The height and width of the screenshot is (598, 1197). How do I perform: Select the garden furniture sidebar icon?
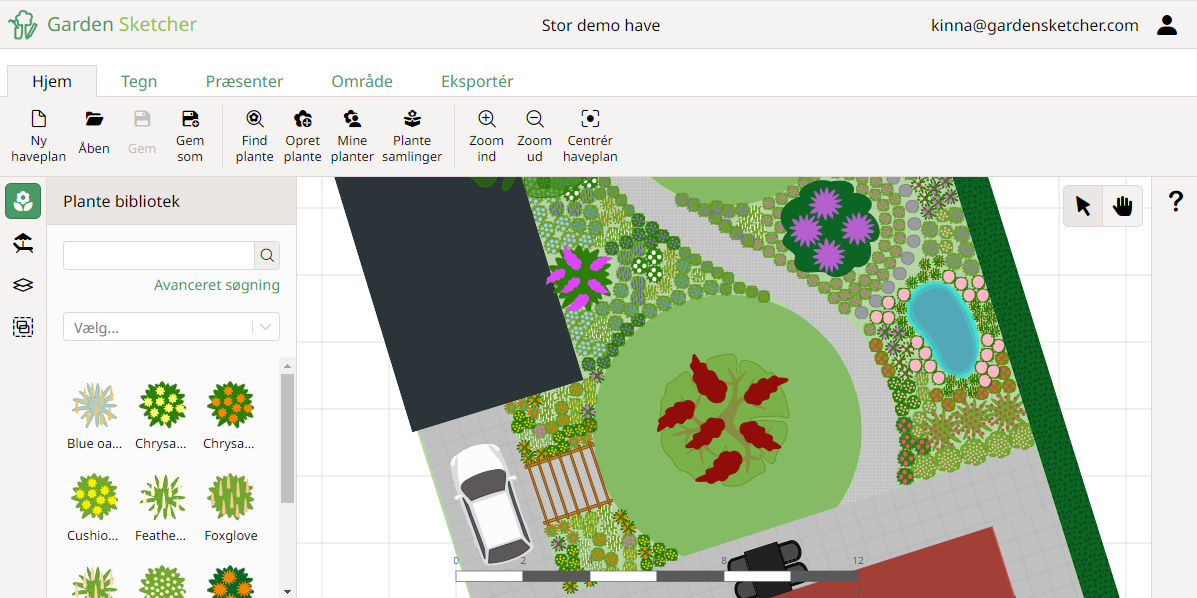click(22, 243)
